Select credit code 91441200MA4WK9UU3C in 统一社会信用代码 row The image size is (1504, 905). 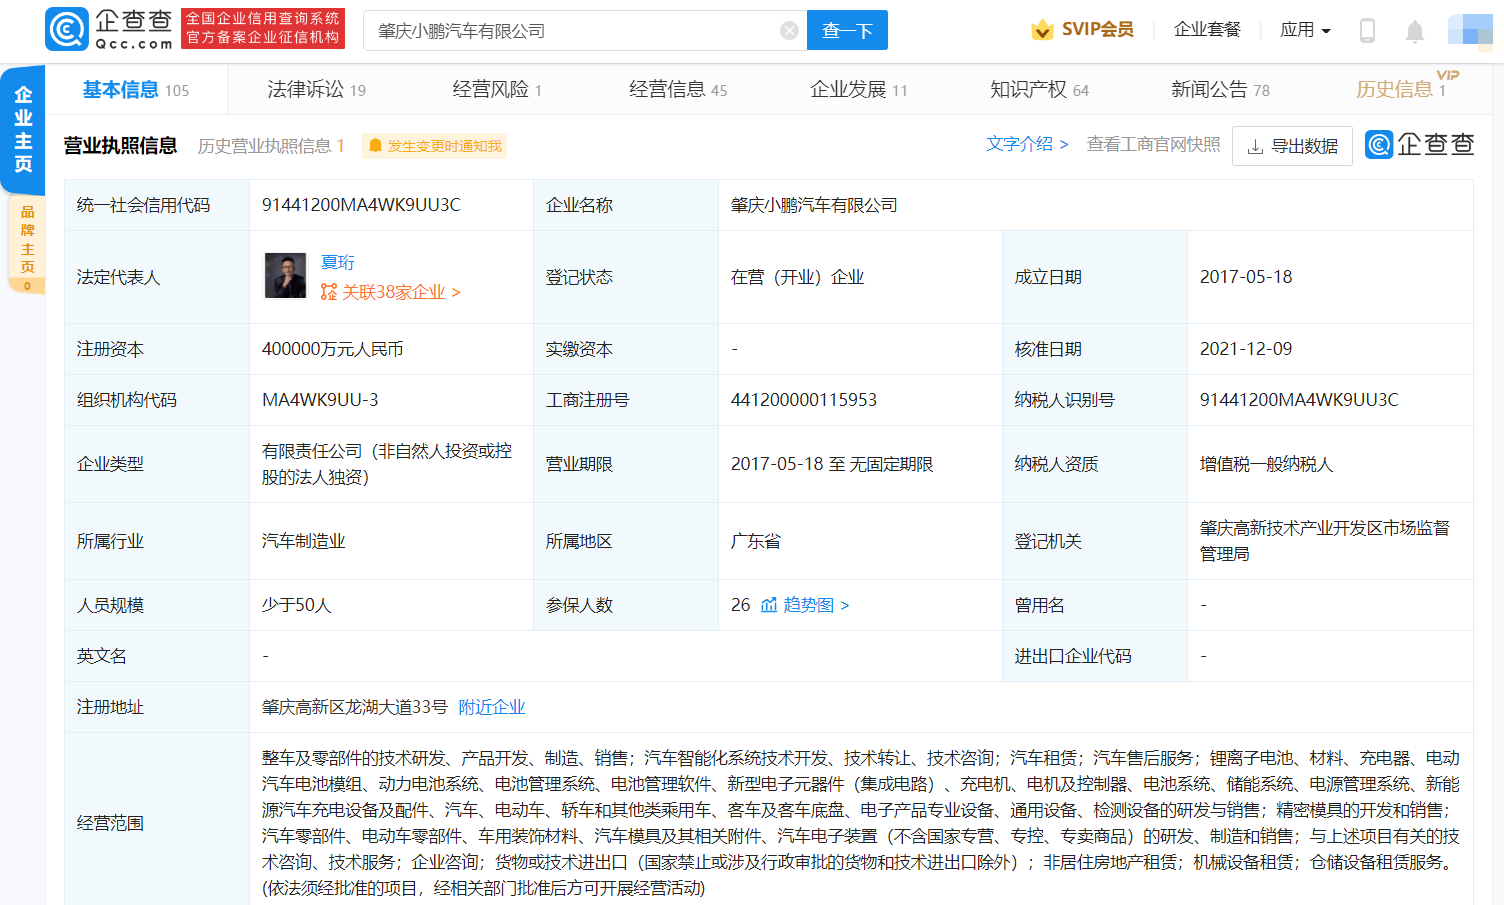[361, 205]
